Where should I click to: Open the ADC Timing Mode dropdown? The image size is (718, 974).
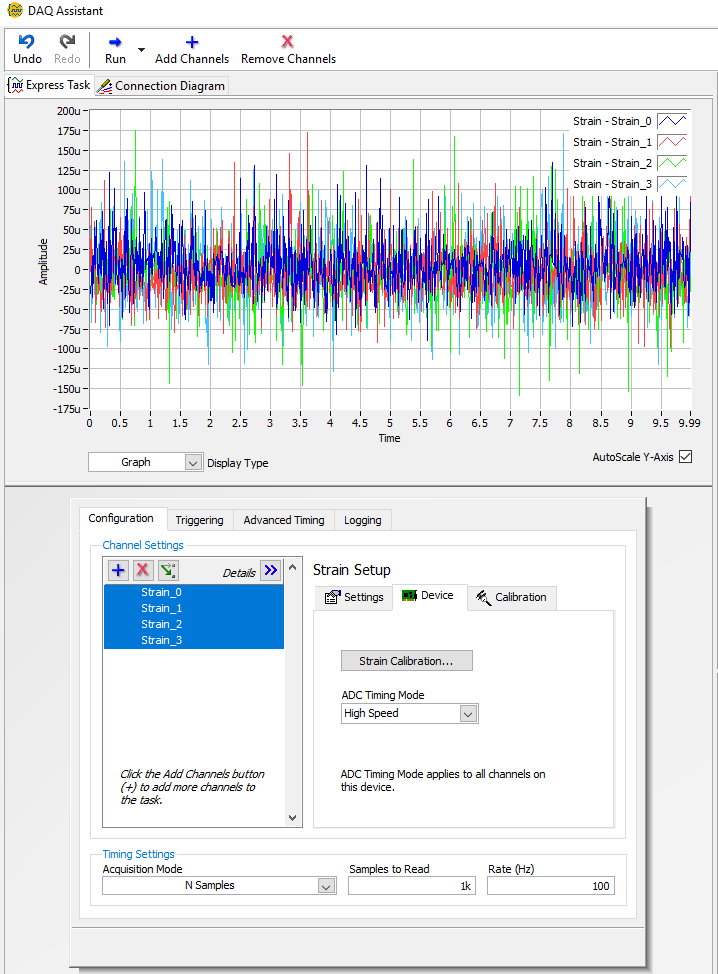click(410, 714)
